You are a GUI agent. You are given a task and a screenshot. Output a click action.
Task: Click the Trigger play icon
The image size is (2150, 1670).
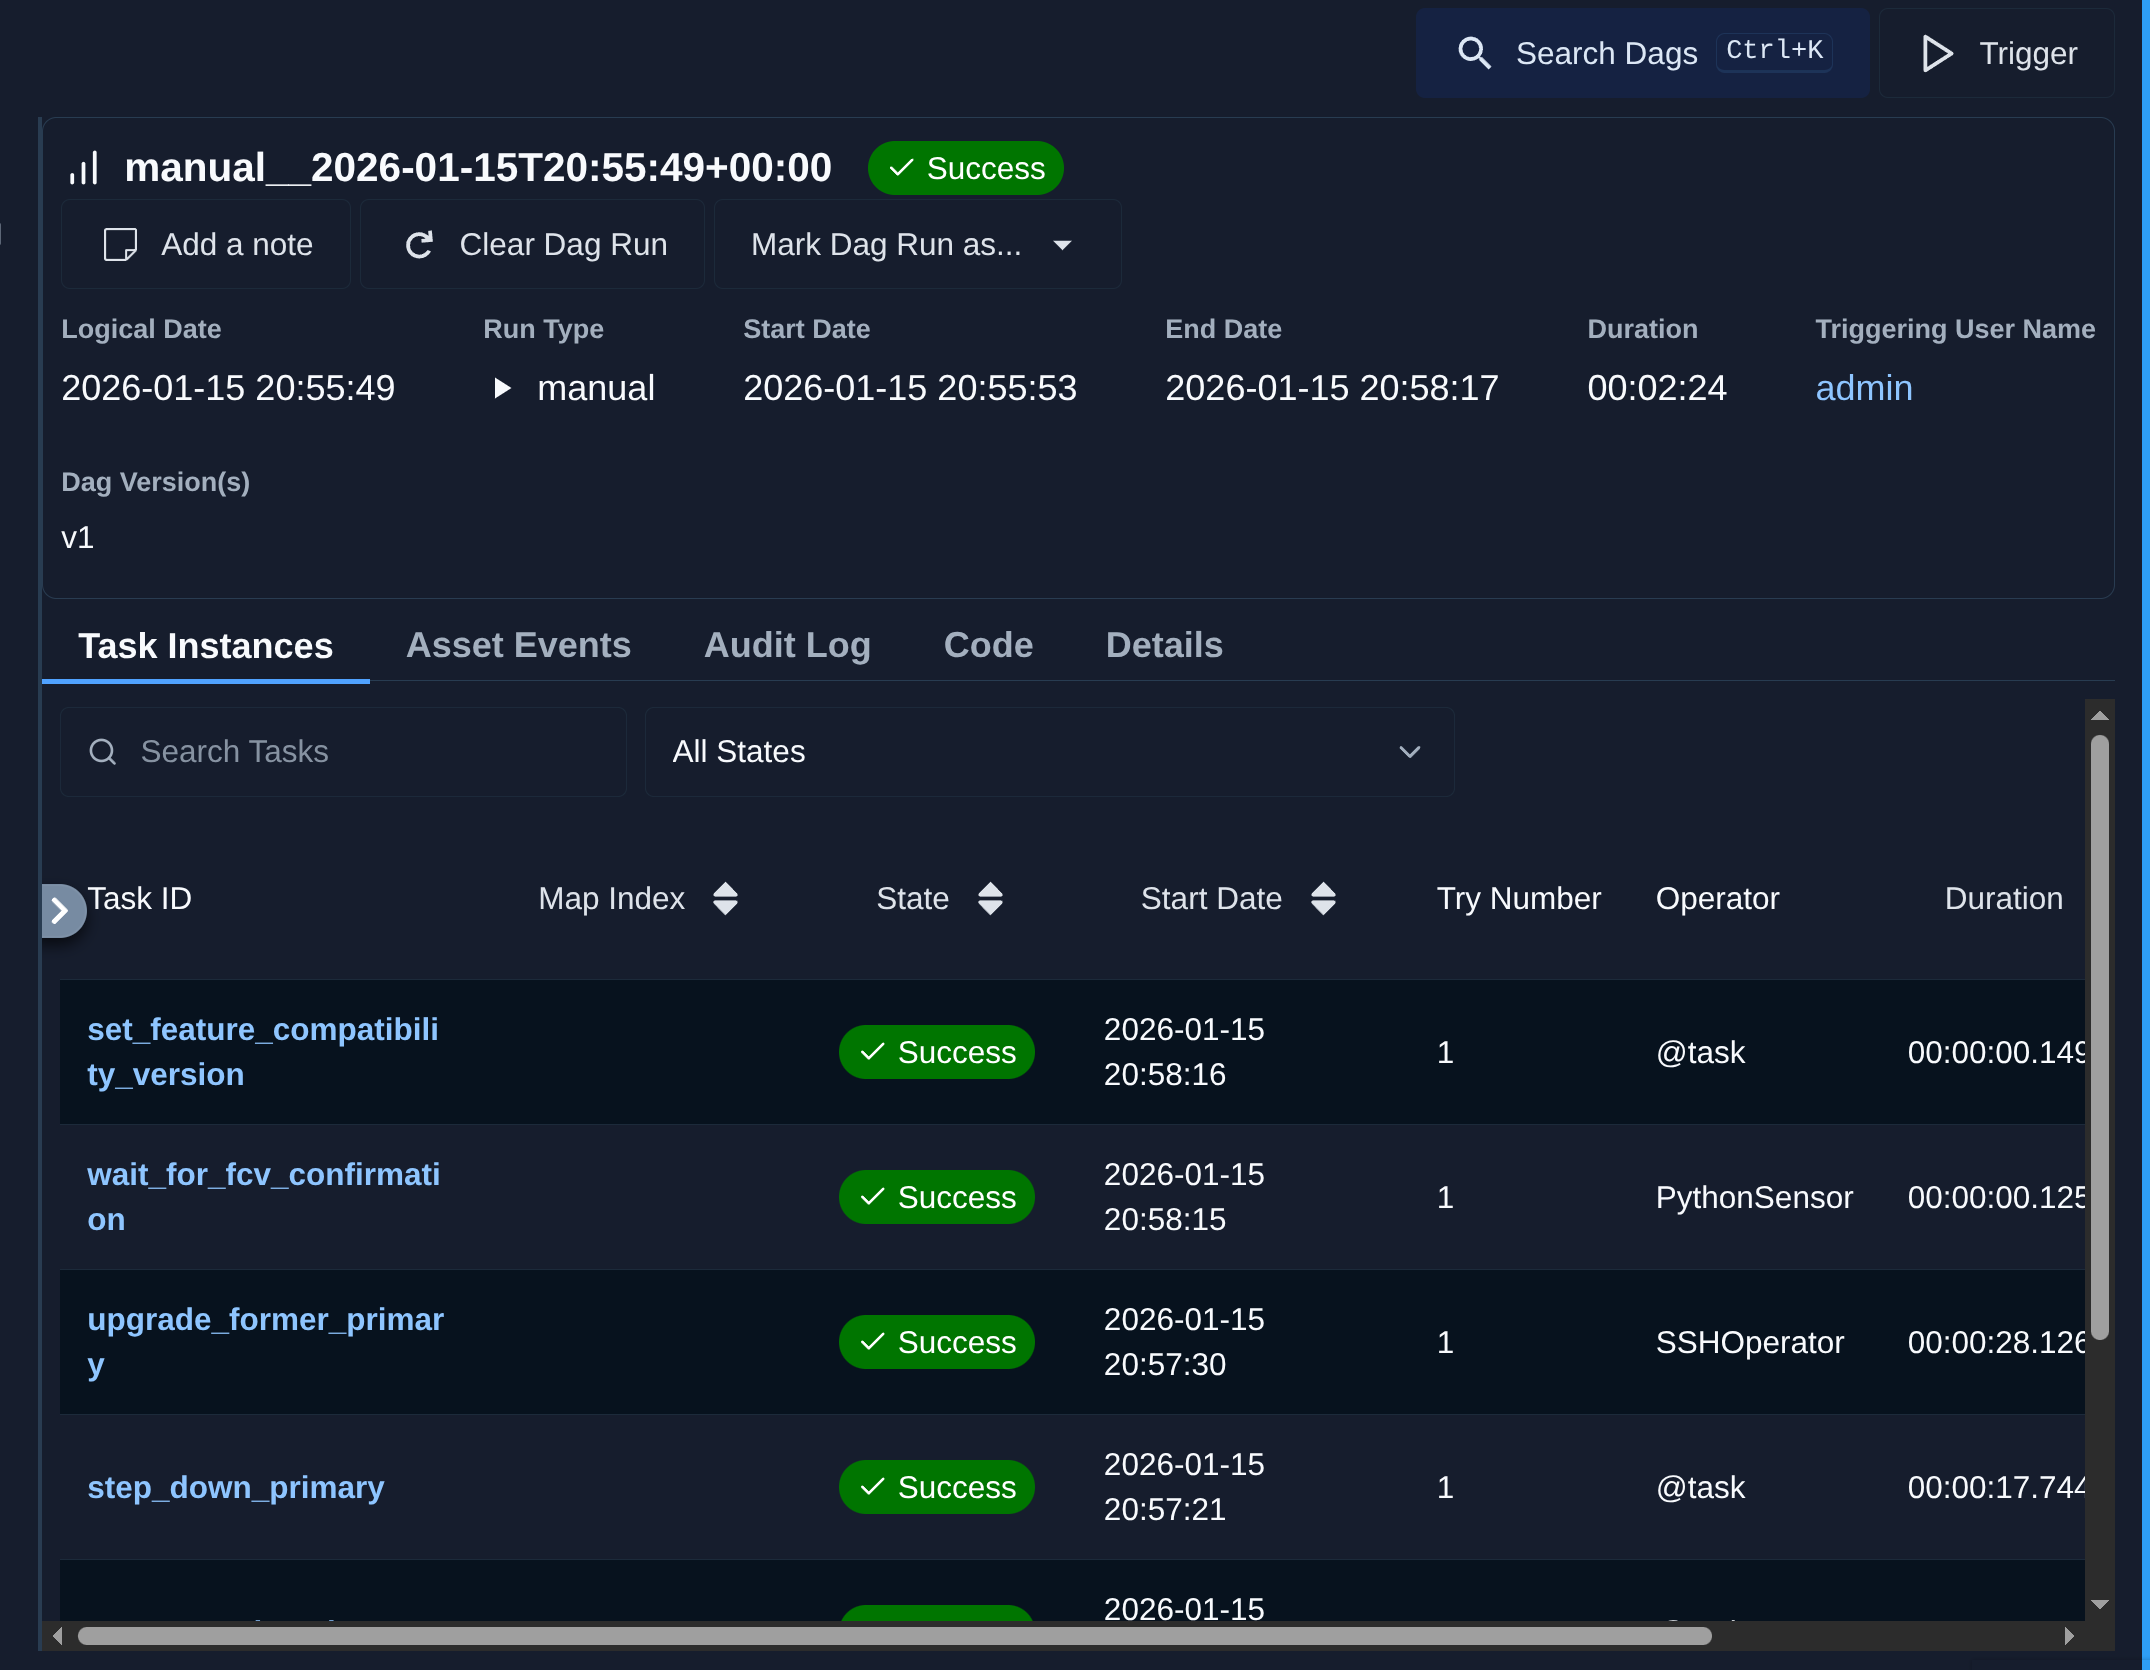[1936, 53]
